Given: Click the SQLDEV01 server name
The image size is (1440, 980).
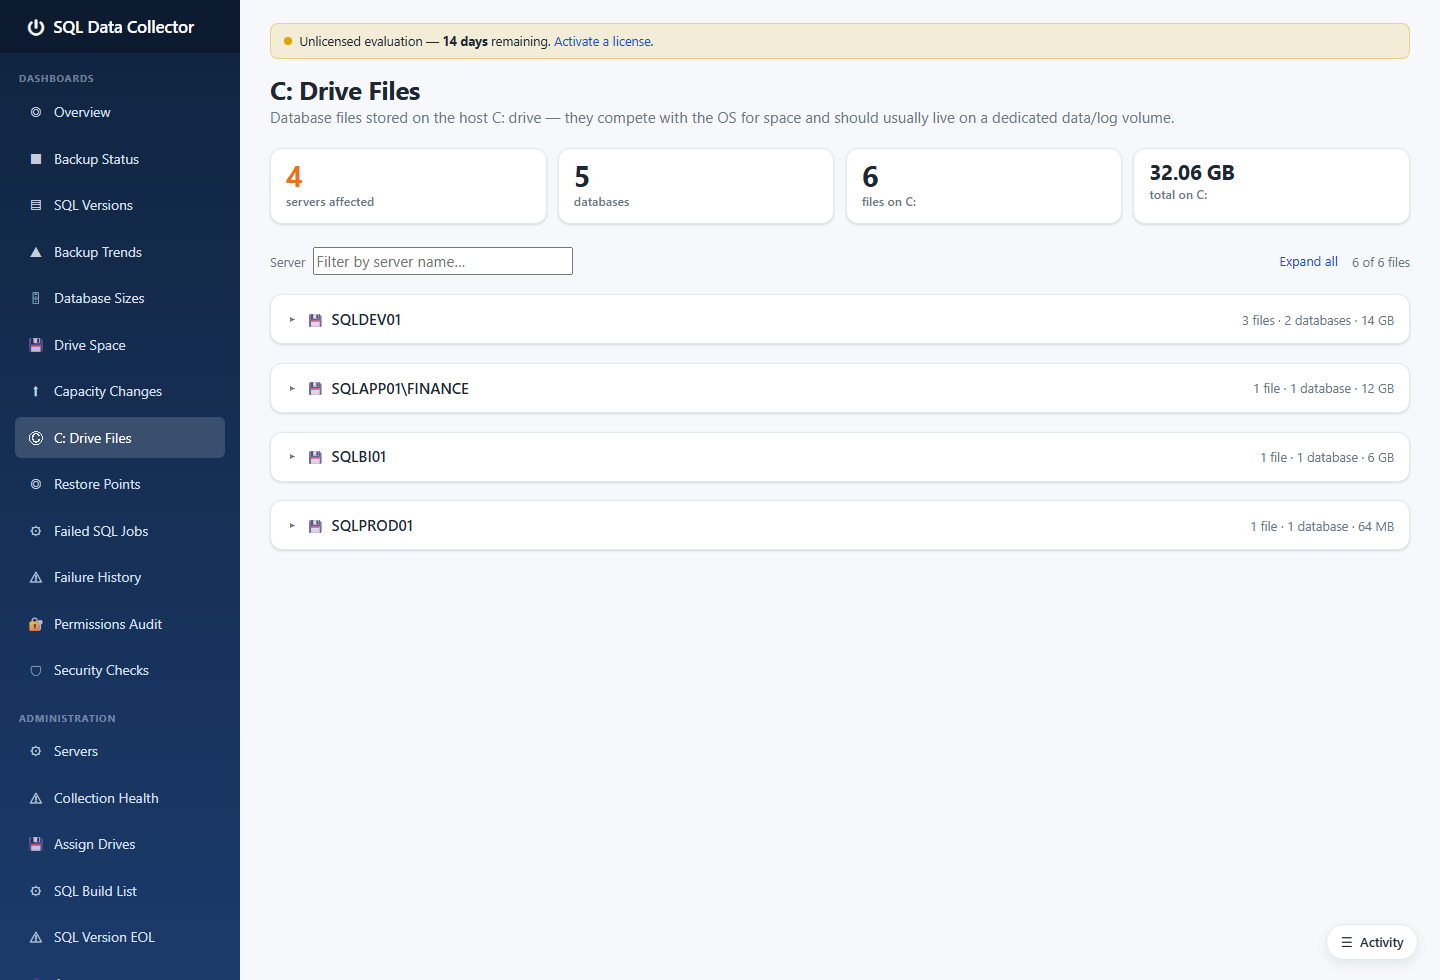Looking at the screenshot, I should pos(366,320).
